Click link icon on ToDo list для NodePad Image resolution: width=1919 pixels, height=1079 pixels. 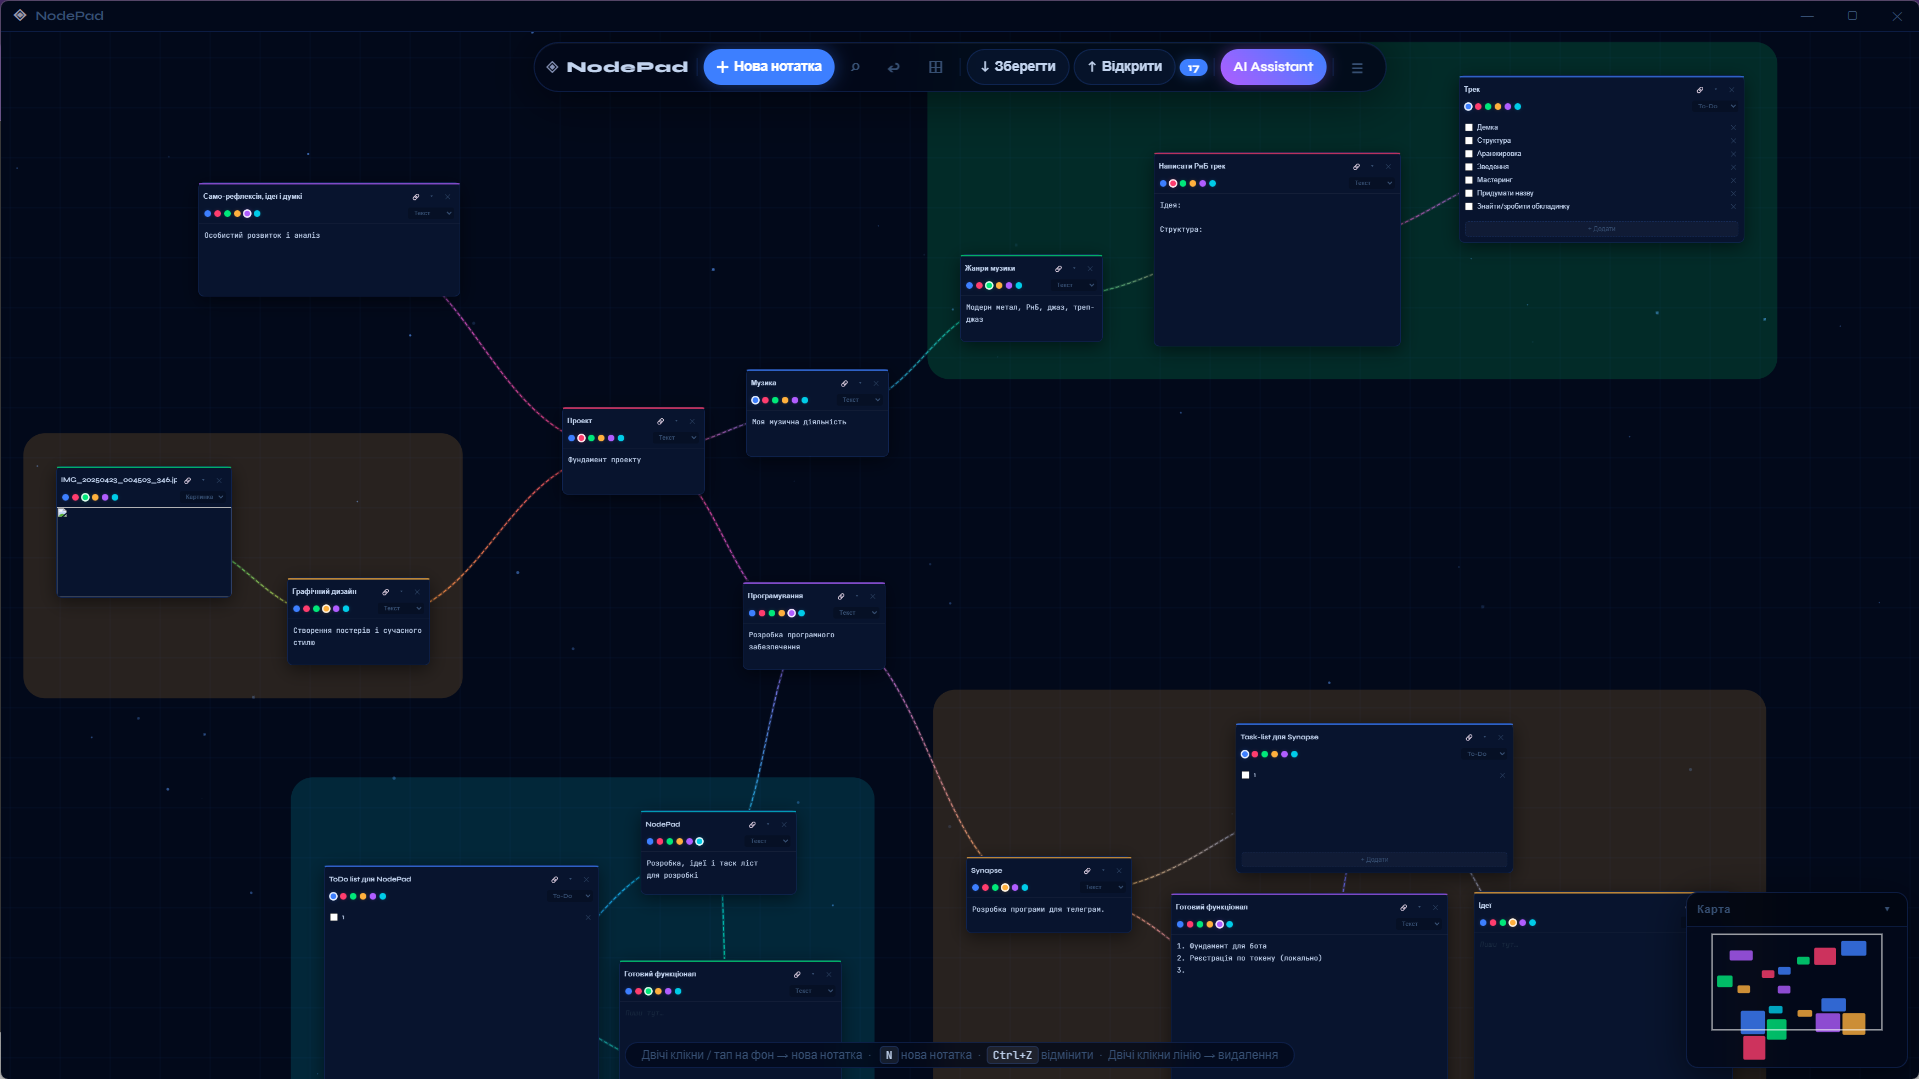pos(554,880)
